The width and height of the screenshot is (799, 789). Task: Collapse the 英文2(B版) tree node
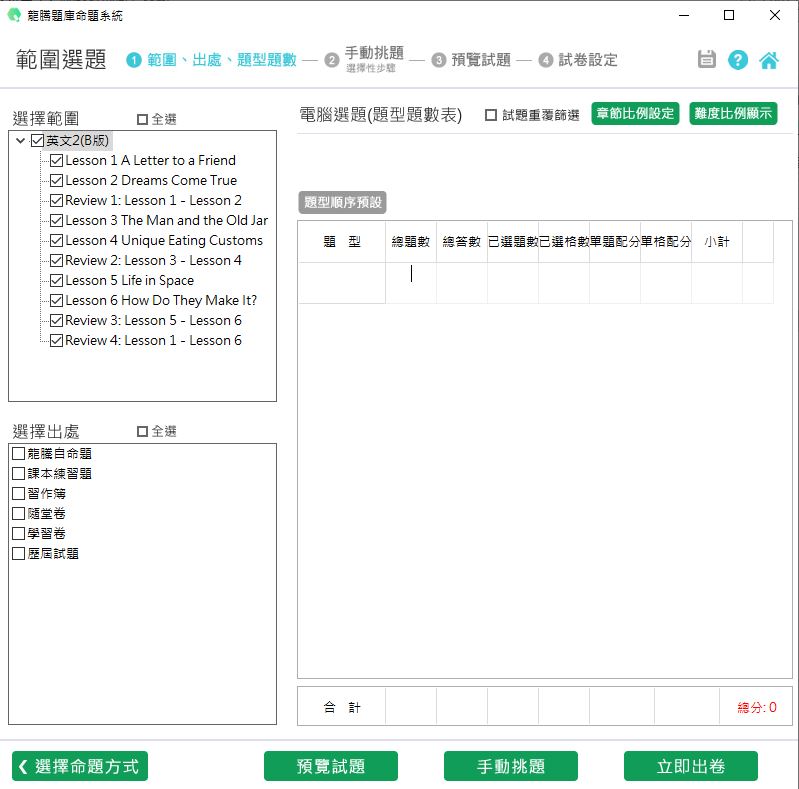[x=20, y=140]
